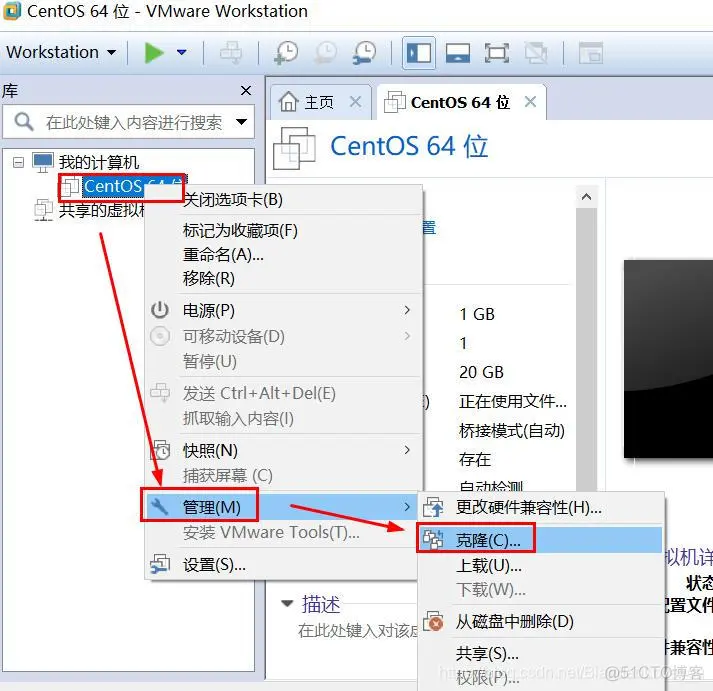Collapse the 描述 section triangle
Image resolution: width=713 pixels, height=691 pixels.
pos(287,604)
